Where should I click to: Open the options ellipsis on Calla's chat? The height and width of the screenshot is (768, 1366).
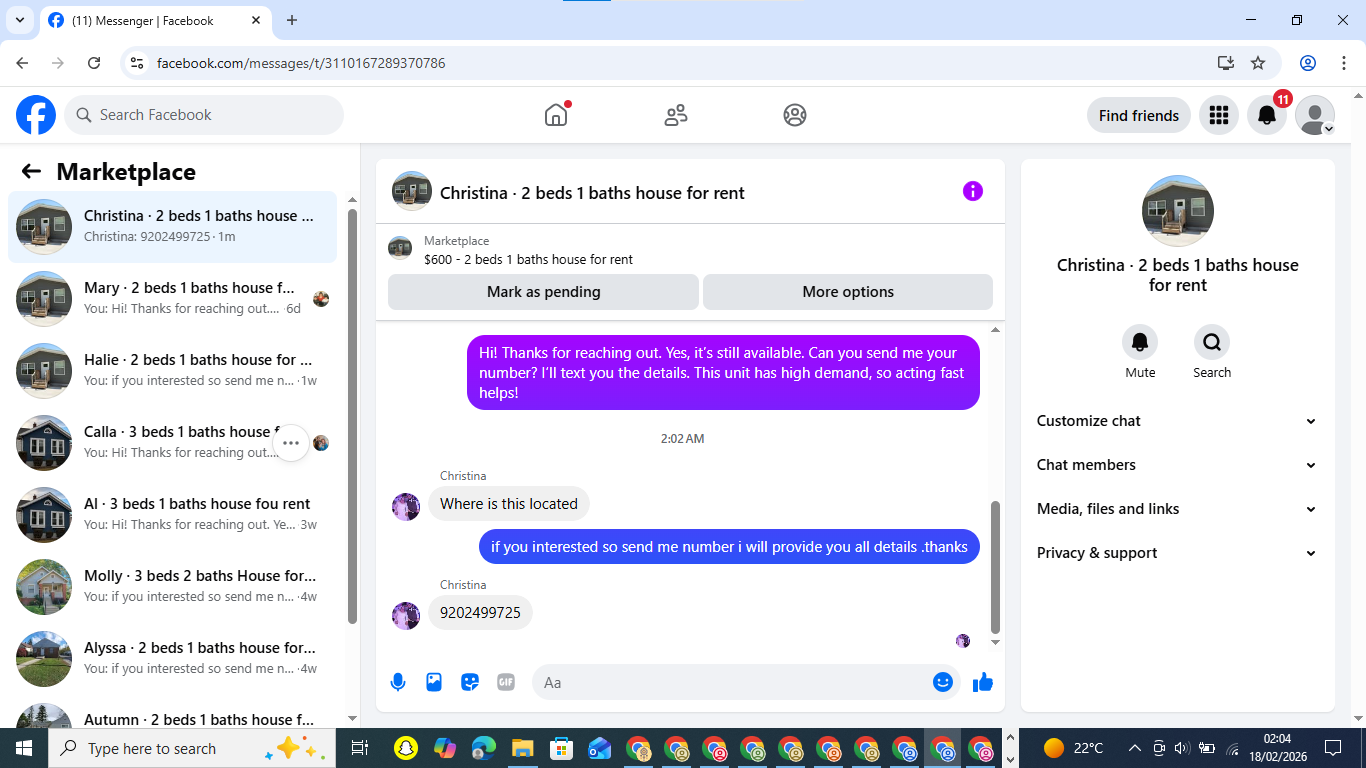coord(291,443)
